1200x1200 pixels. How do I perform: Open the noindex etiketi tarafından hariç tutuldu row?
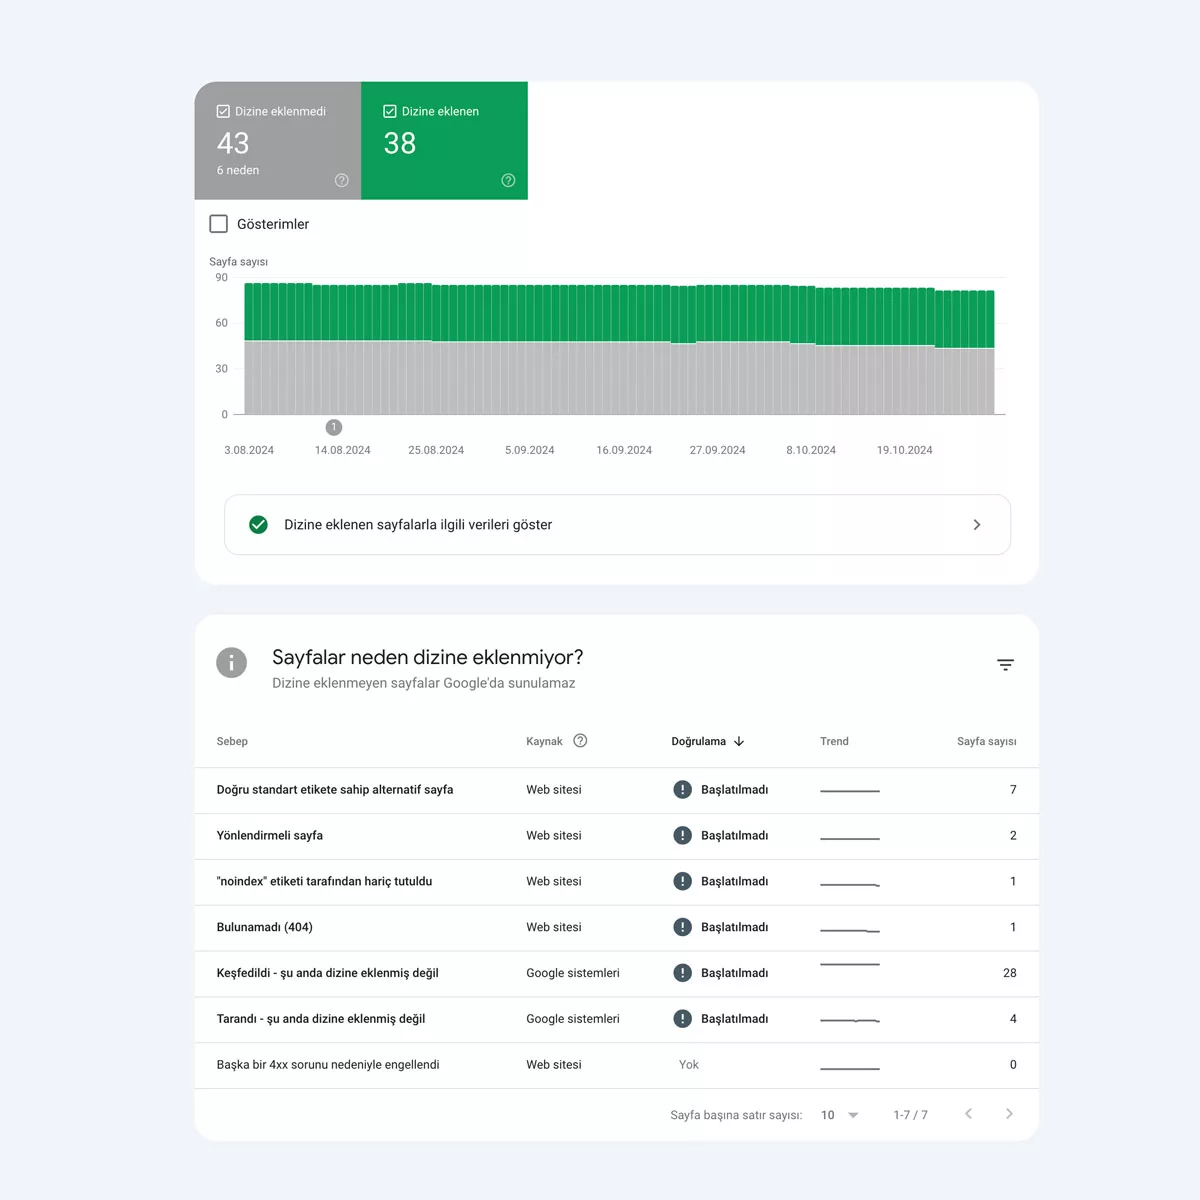point(617,882)
